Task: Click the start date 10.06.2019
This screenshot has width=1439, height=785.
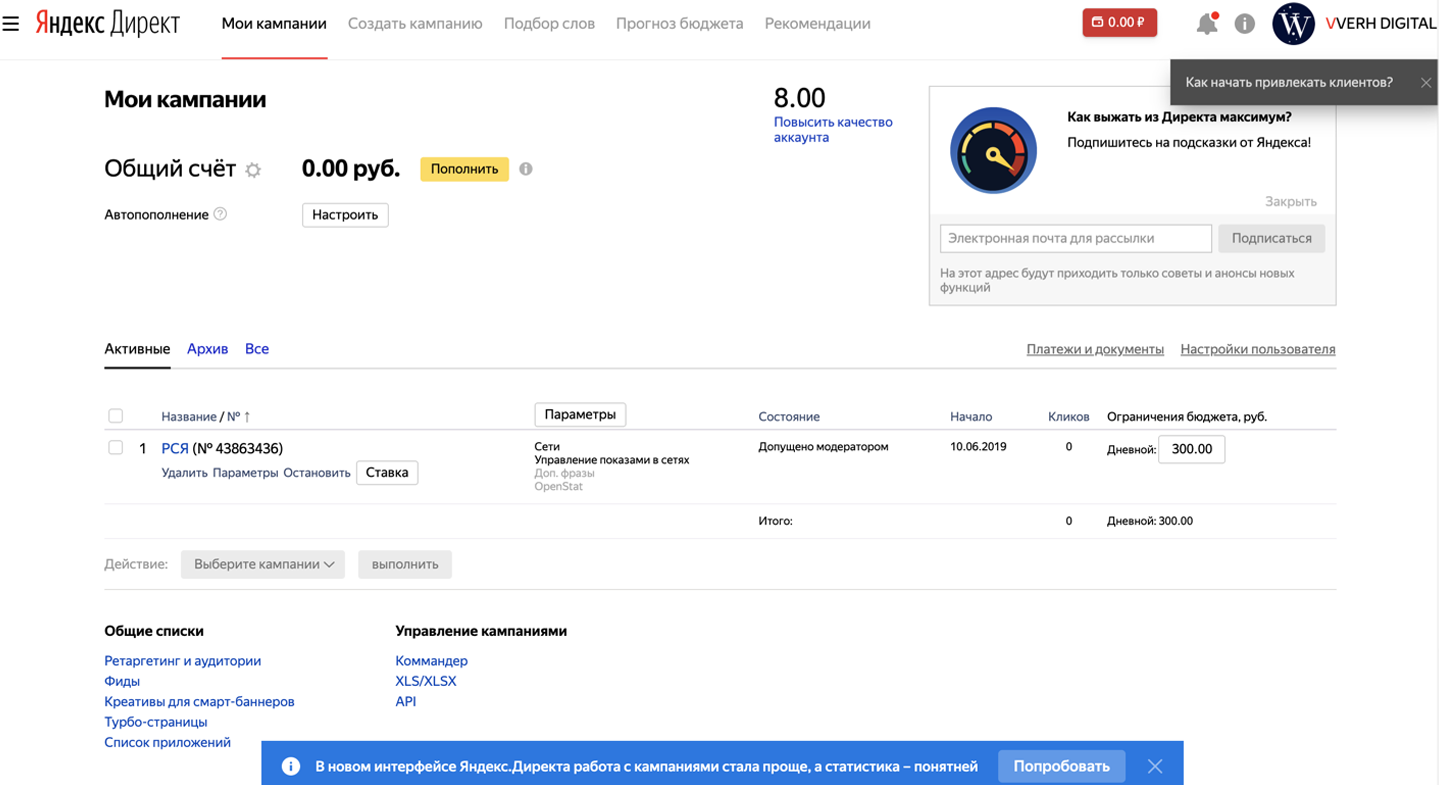Action: pyautogui.click(x=978, y=446)
